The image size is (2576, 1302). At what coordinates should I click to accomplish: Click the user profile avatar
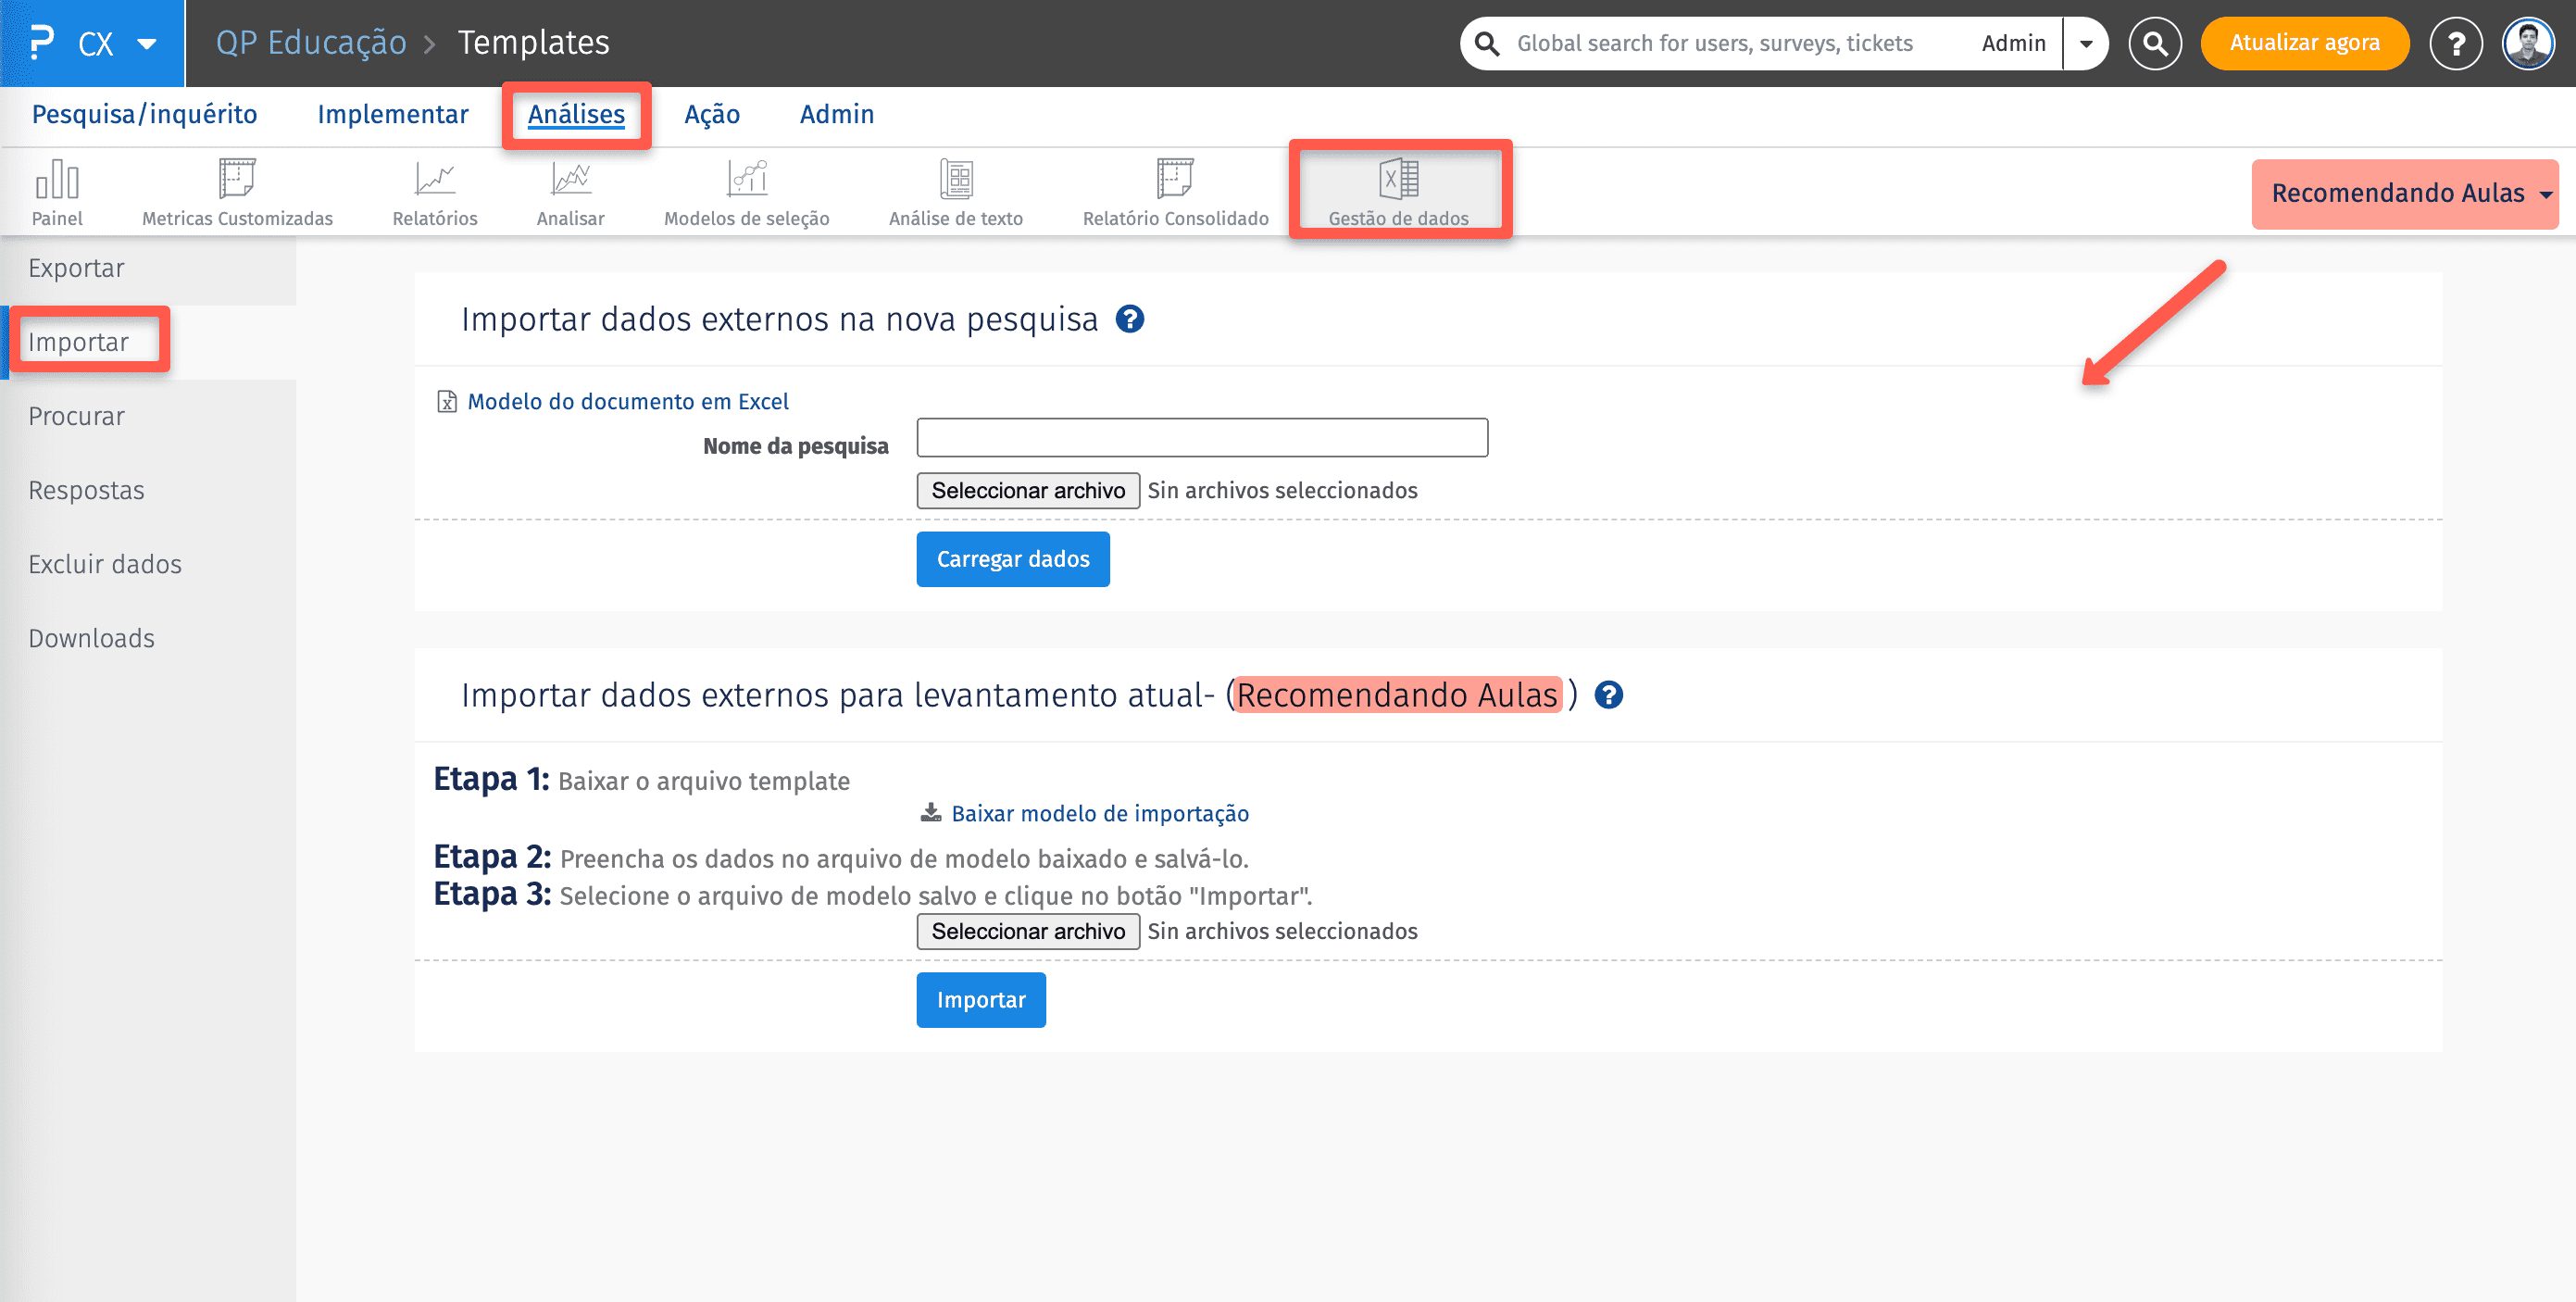[x=2527, y=44]
